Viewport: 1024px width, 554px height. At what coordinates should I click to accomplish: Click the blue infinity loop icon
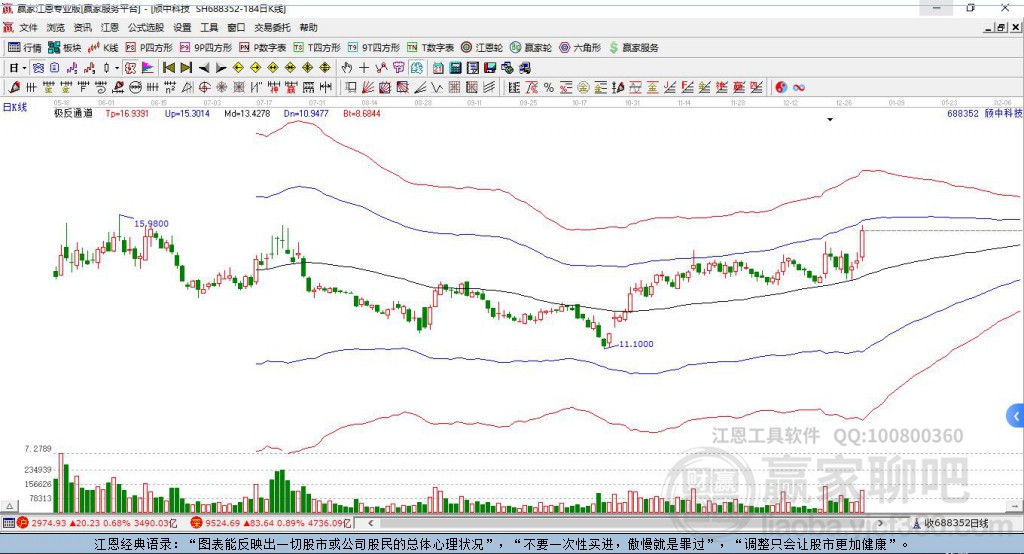[799, 88]
